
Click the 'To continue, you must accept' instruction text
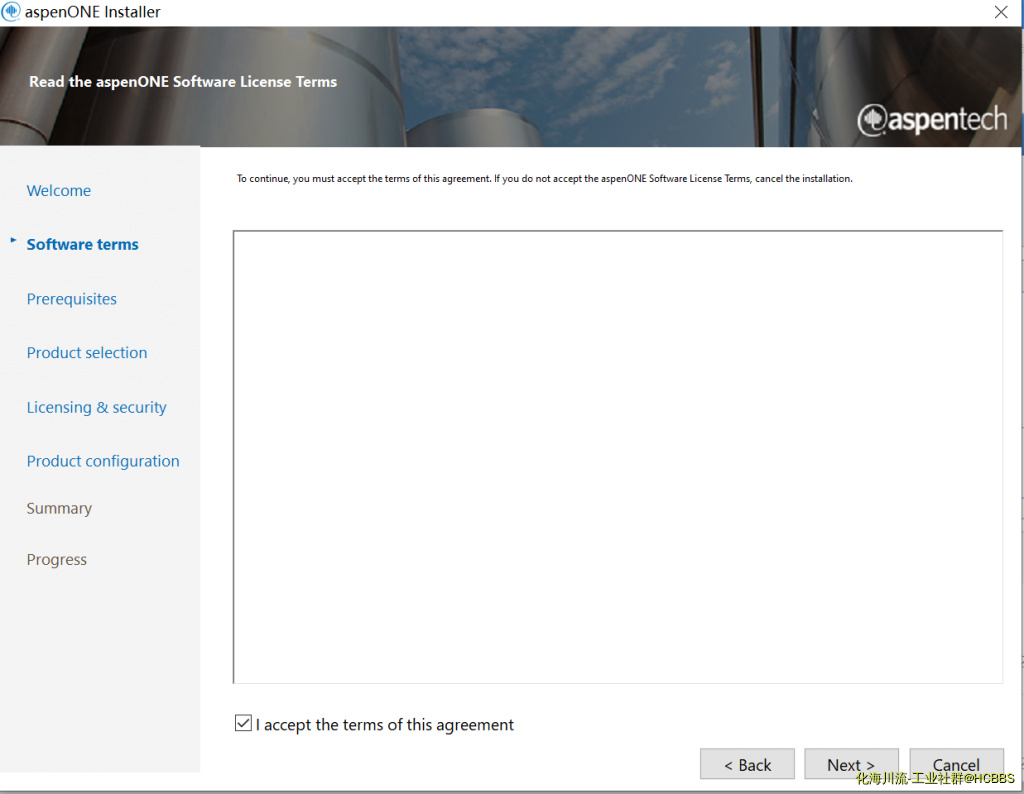click(545, 178)
